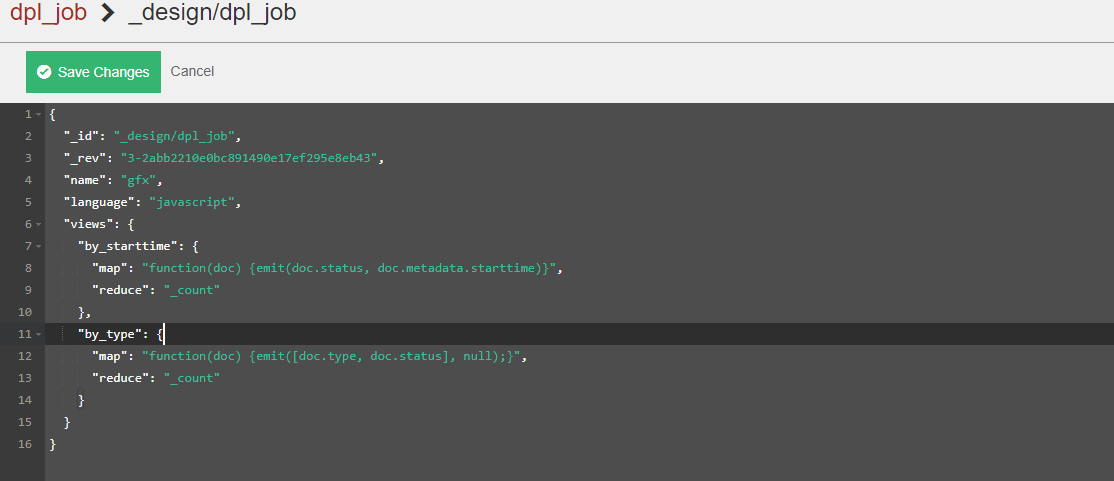Click the "map" key on line 8
The image size is (1114, 481).
[110, 269]
